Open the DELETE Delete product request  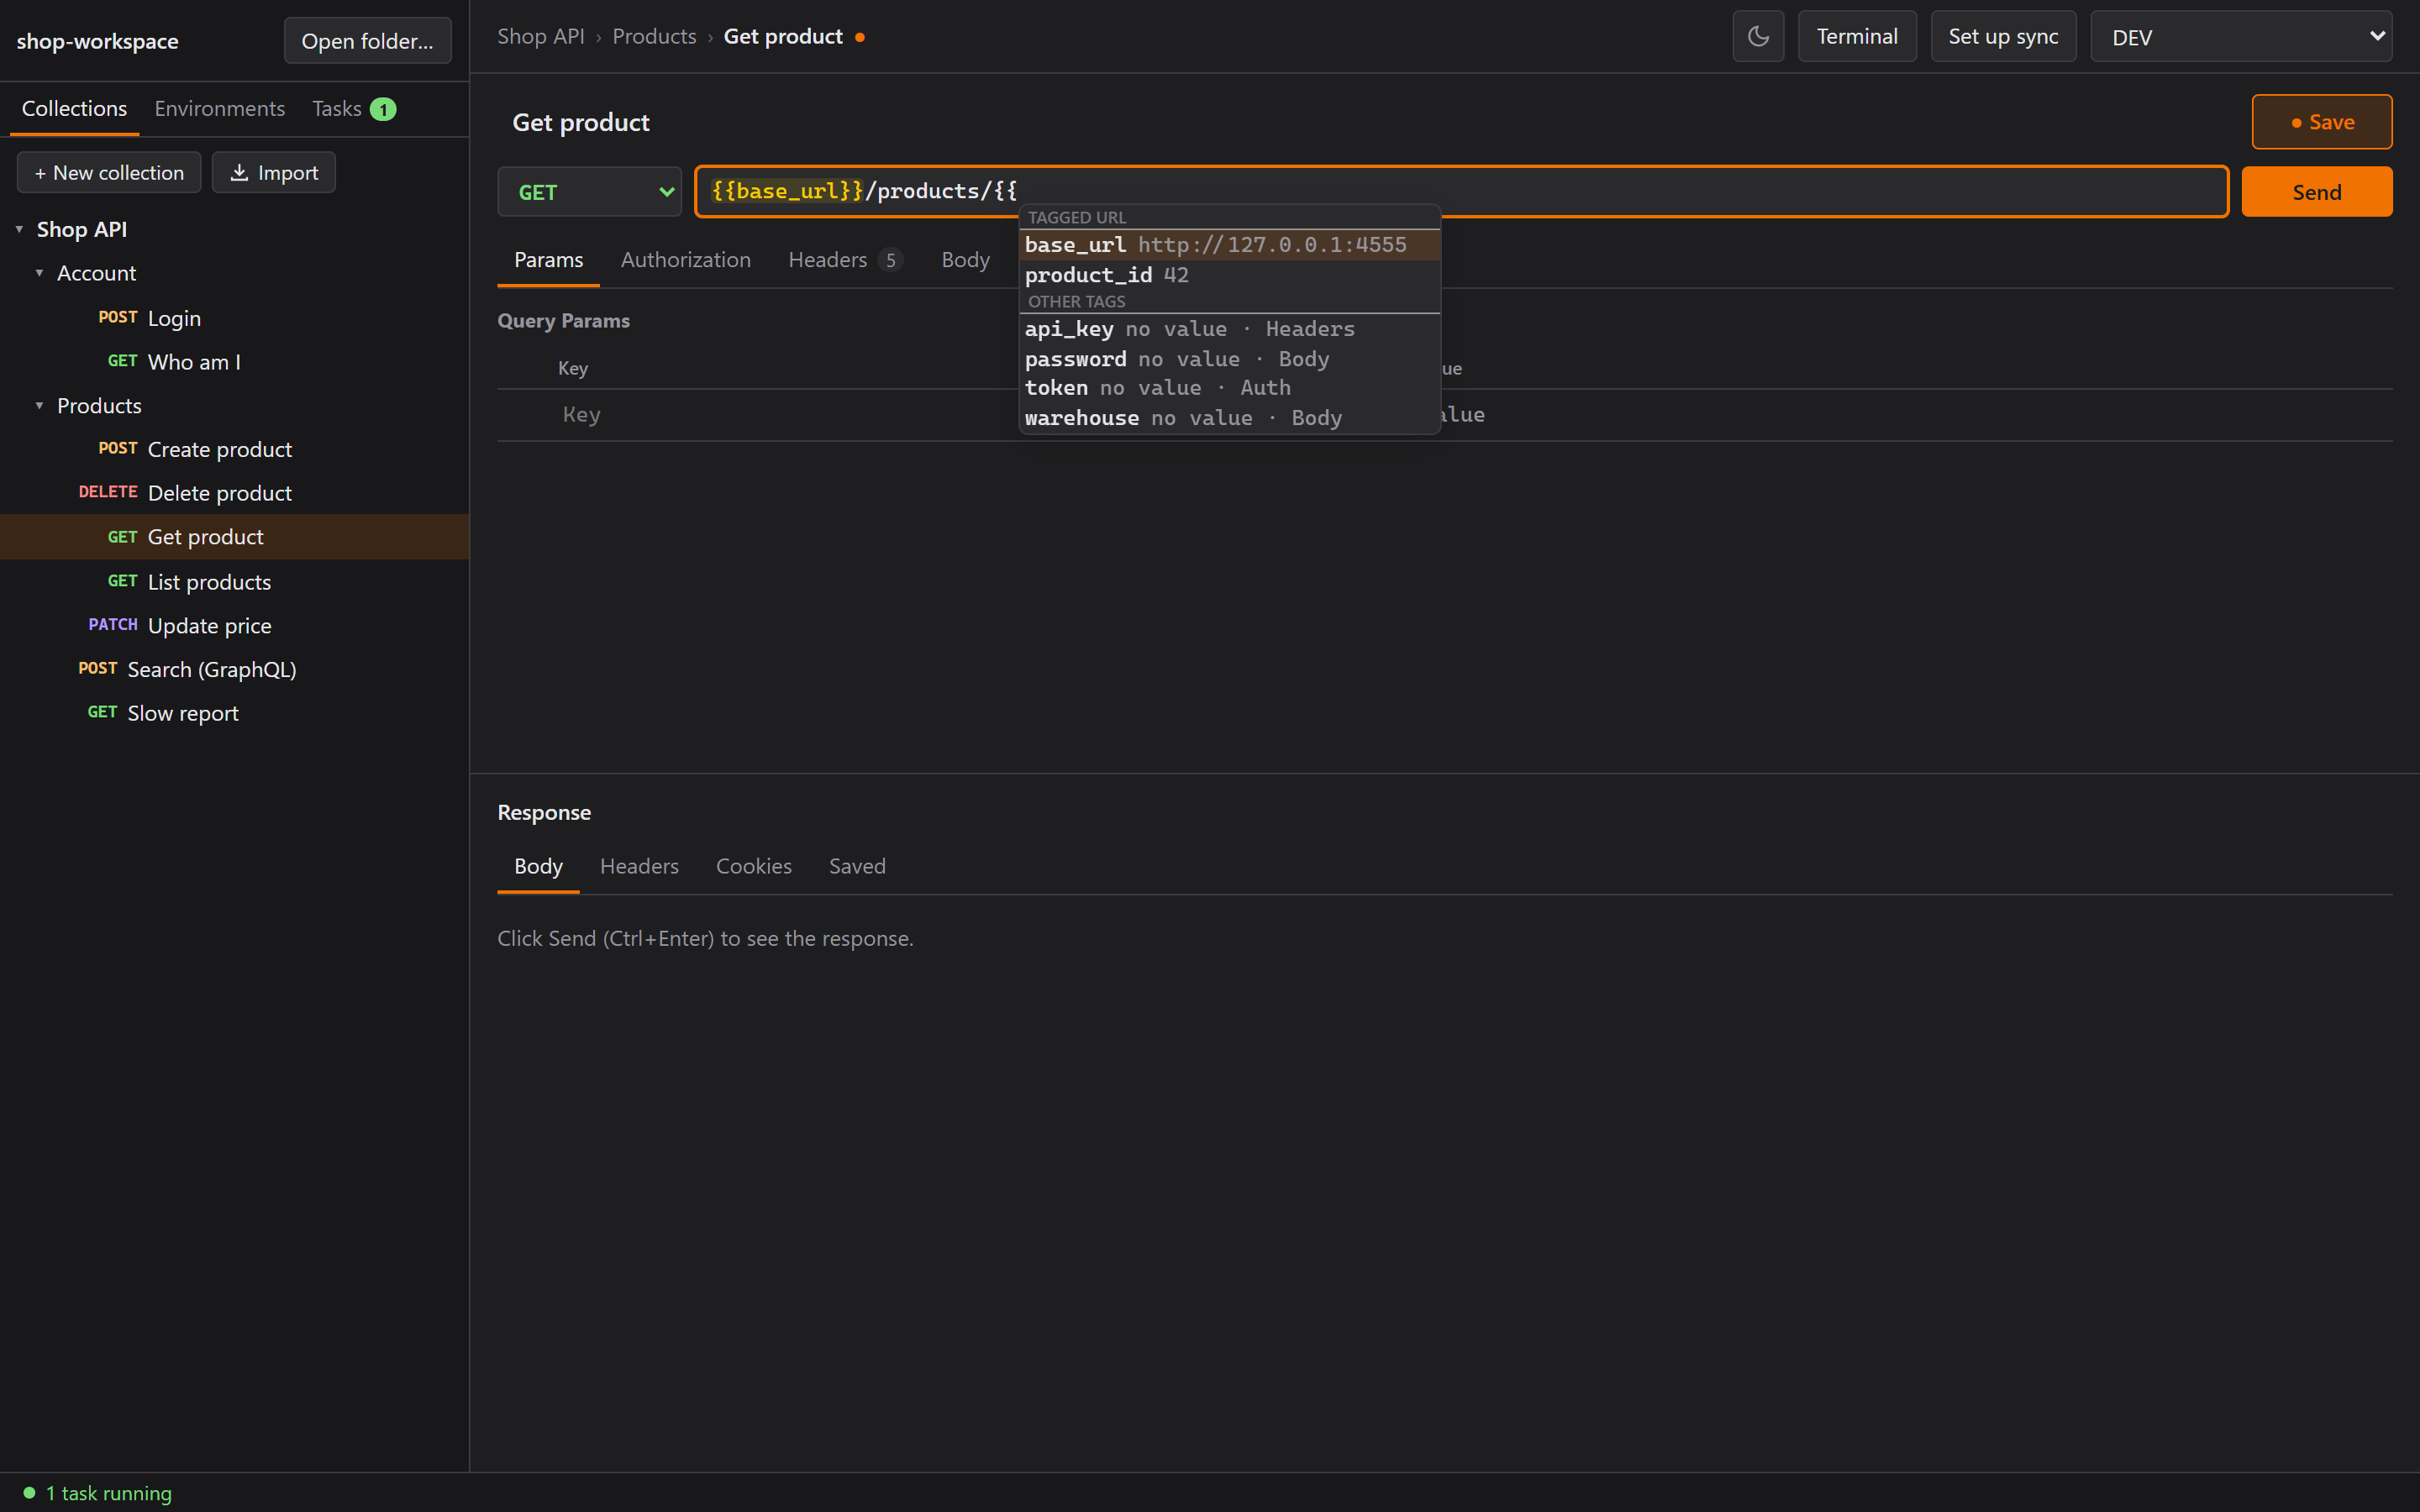point(235,493)
